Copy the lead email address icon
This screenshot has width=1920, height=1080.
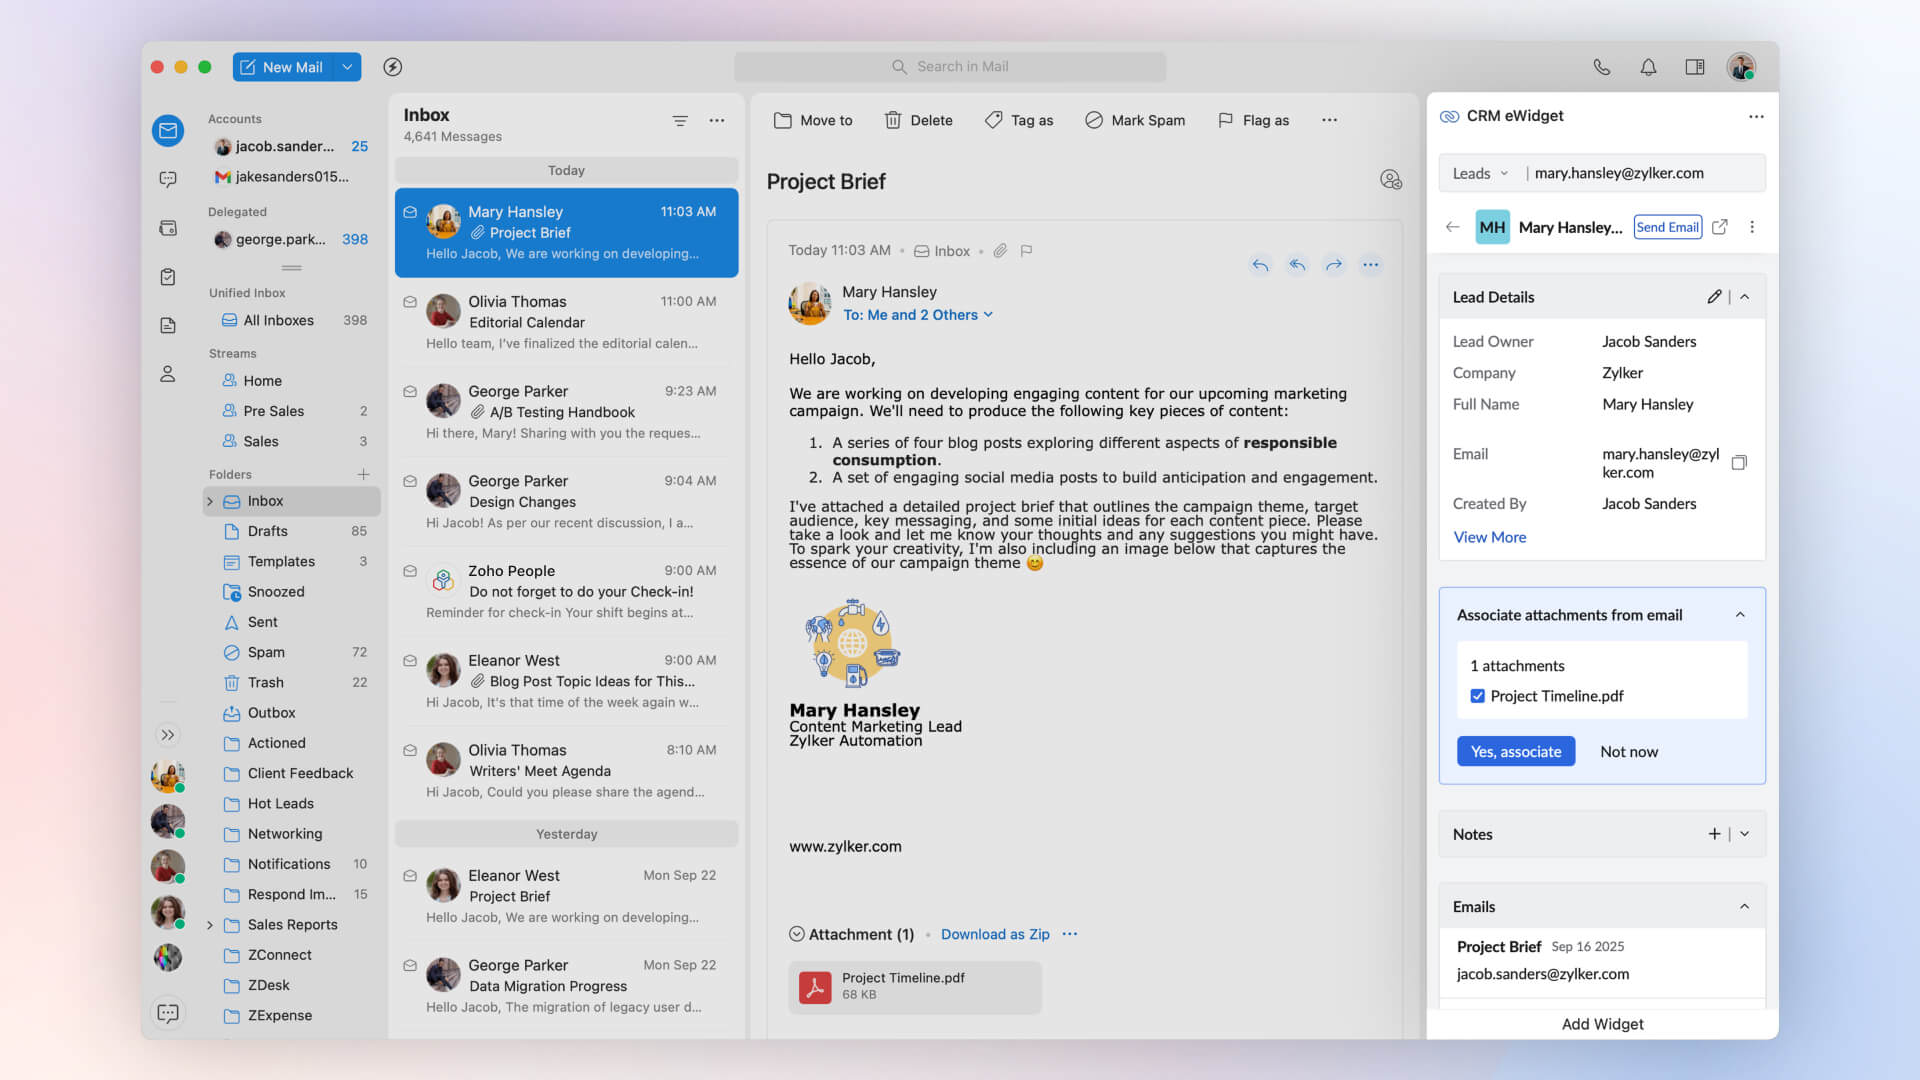coord(1739,462)
